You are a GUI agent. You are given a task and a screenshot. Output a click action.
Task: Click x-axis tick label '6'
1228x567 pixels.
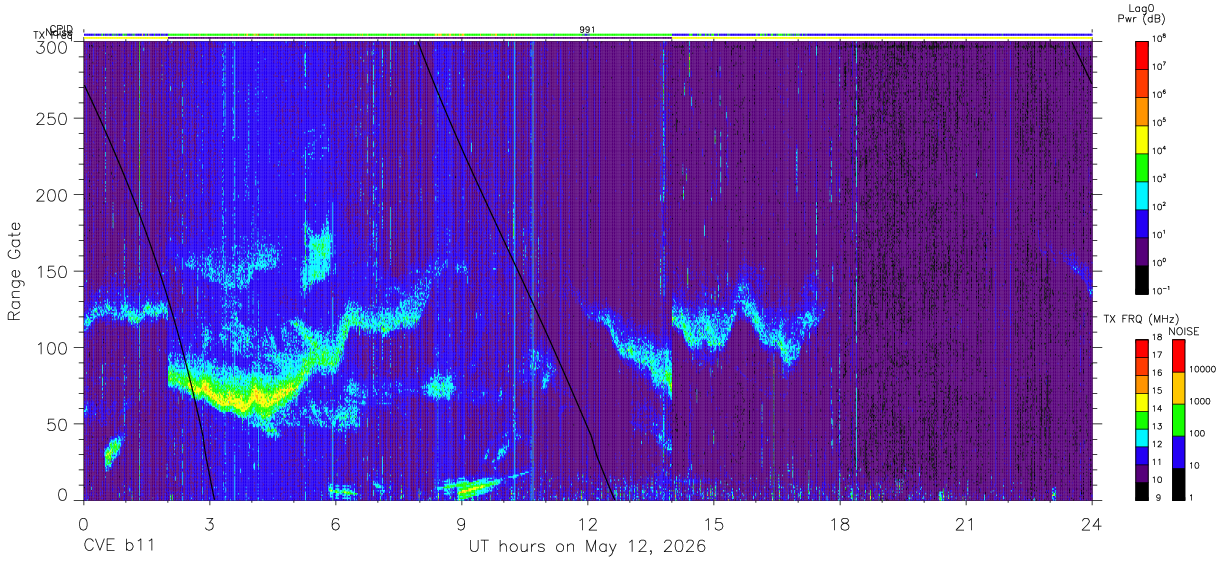[x=335, y=524]
